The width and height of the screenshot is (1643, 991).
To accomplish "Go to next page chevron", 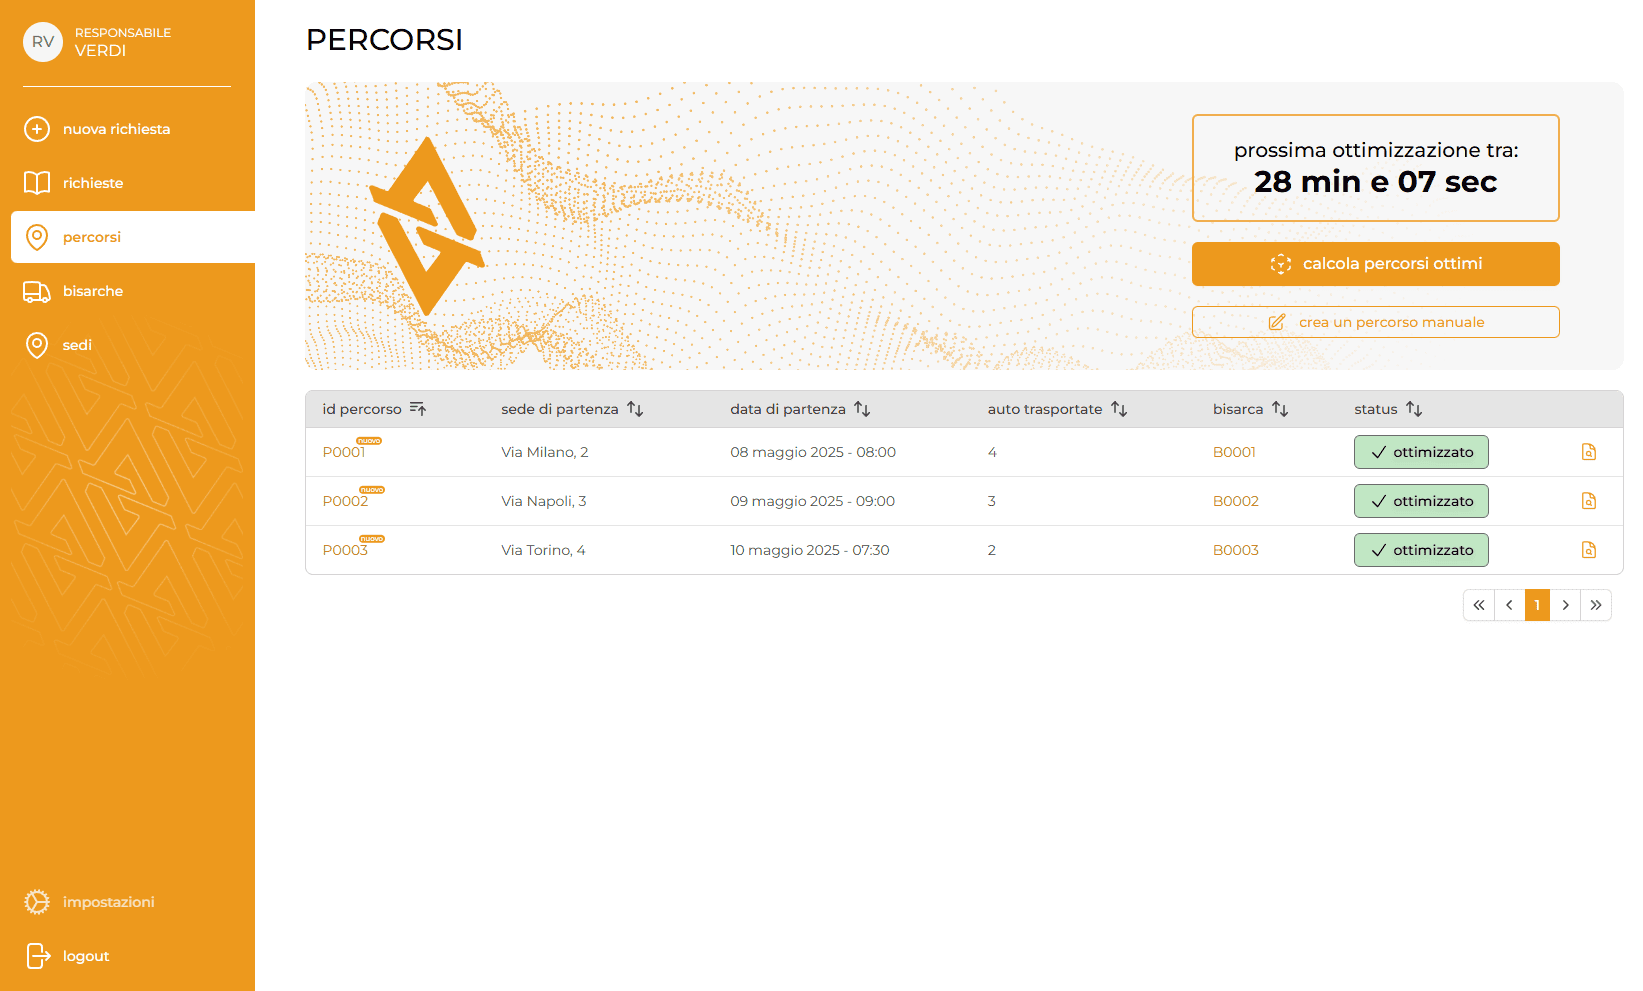I will click(x=1565, y=605).
